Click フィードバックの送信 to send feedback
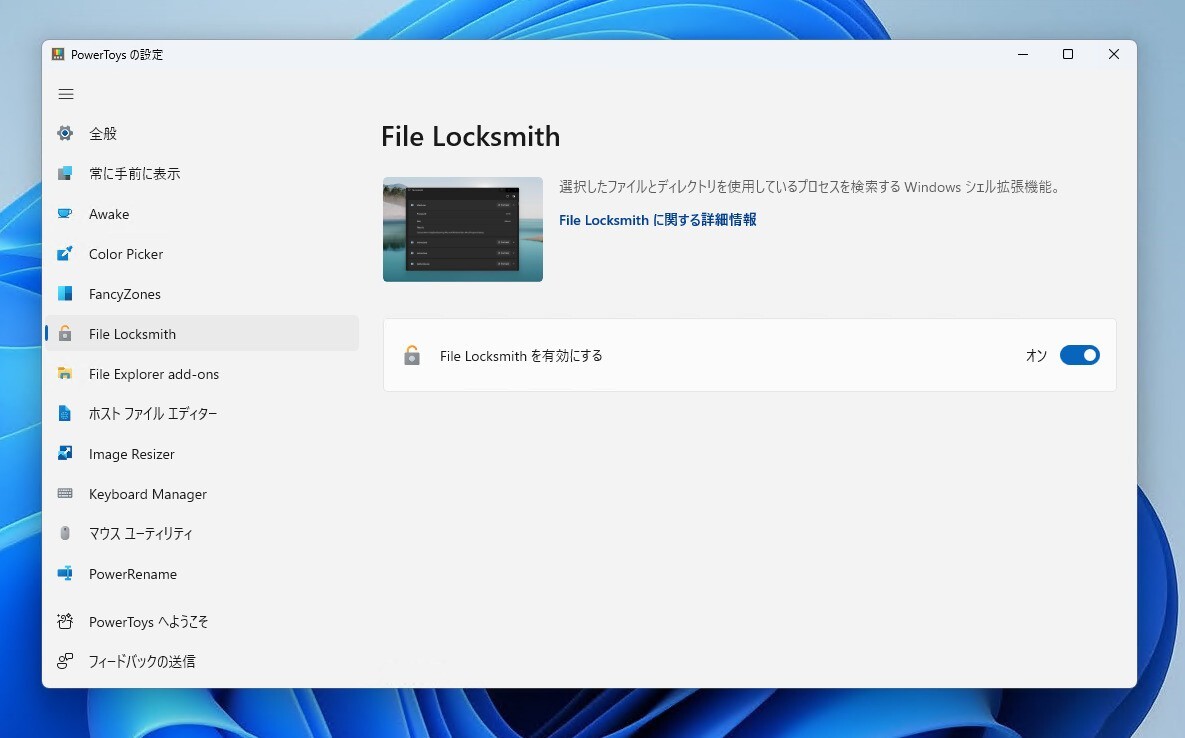The width and height of the screenshot is (1185, 738). pyautogui.click(x=142, y=661)
